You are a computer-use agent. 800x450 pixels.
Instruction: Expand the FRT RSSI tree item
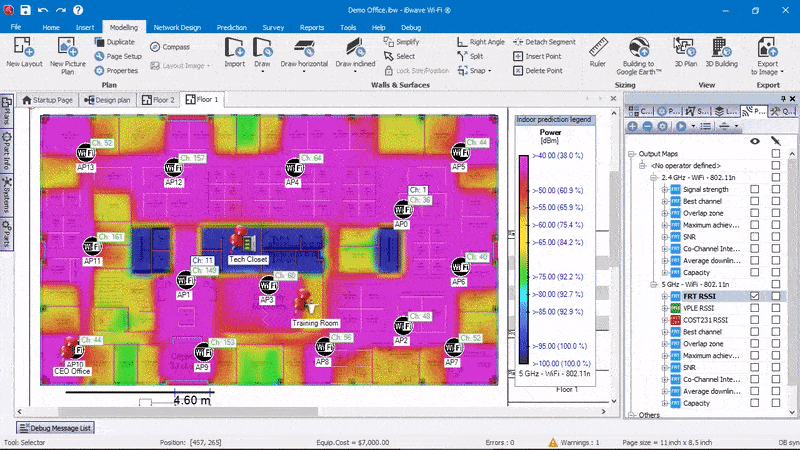pyautogui.click(x=665, y=296)
